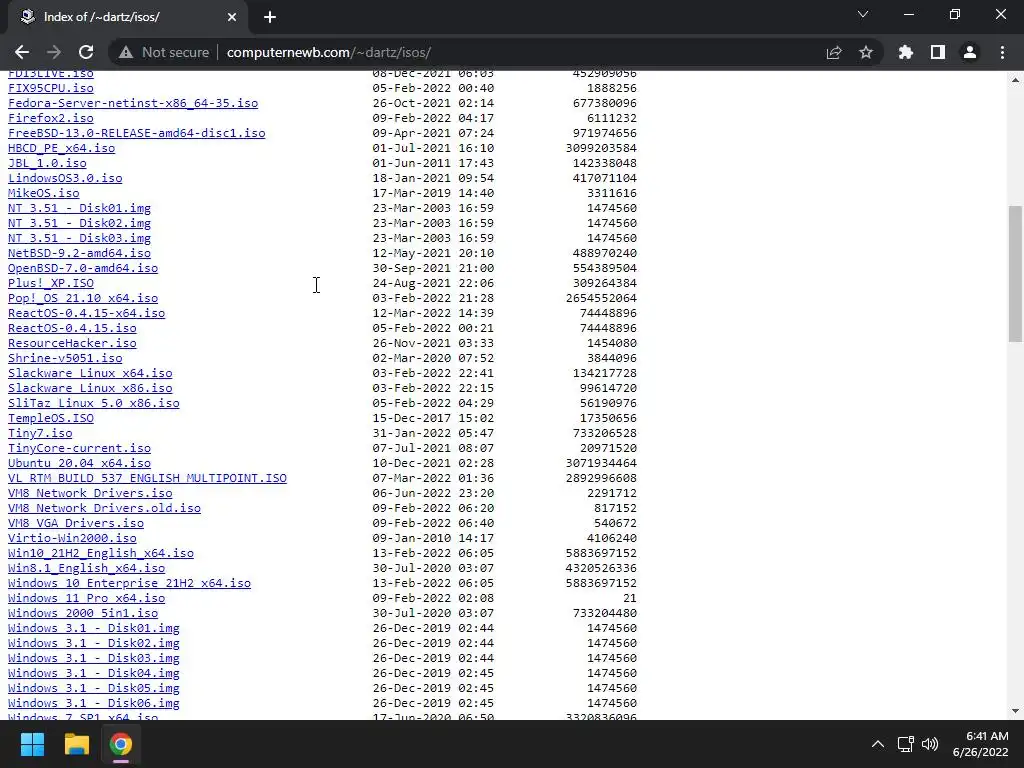Open network status in system tray

click(905, 744)
